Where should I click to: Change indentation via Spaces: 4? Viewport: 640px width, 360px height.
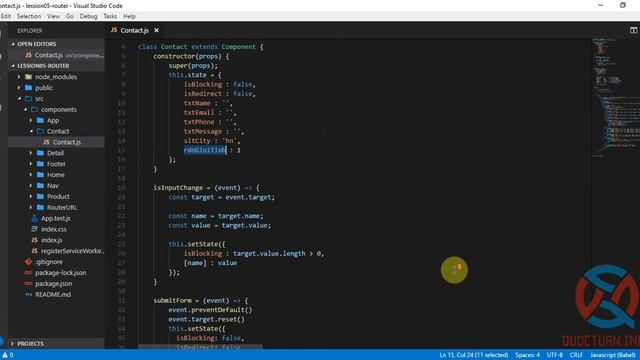[527, 355]
